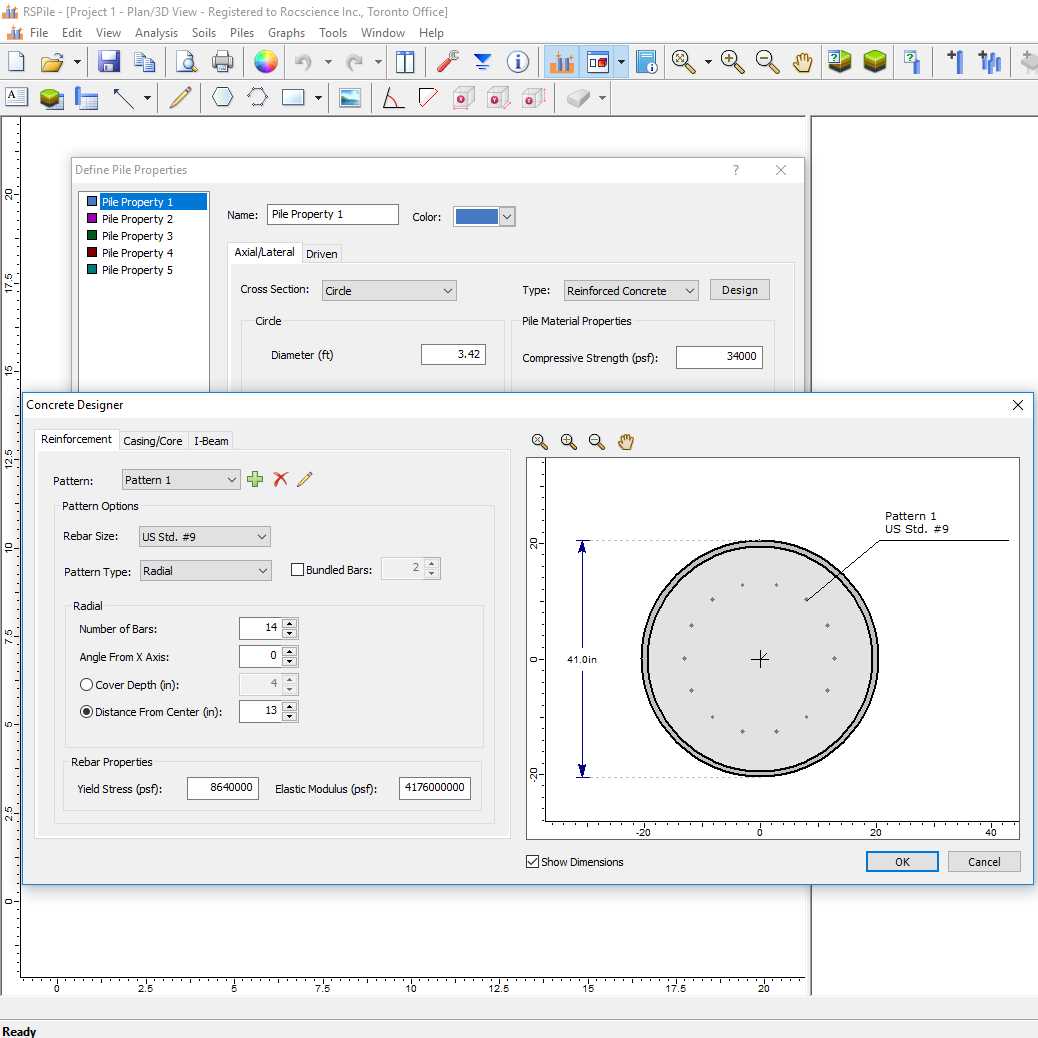Select Distance From Center radio button
Image resolution: width=1038 pixels, height=1038 pixels.
tap(86, 712)
